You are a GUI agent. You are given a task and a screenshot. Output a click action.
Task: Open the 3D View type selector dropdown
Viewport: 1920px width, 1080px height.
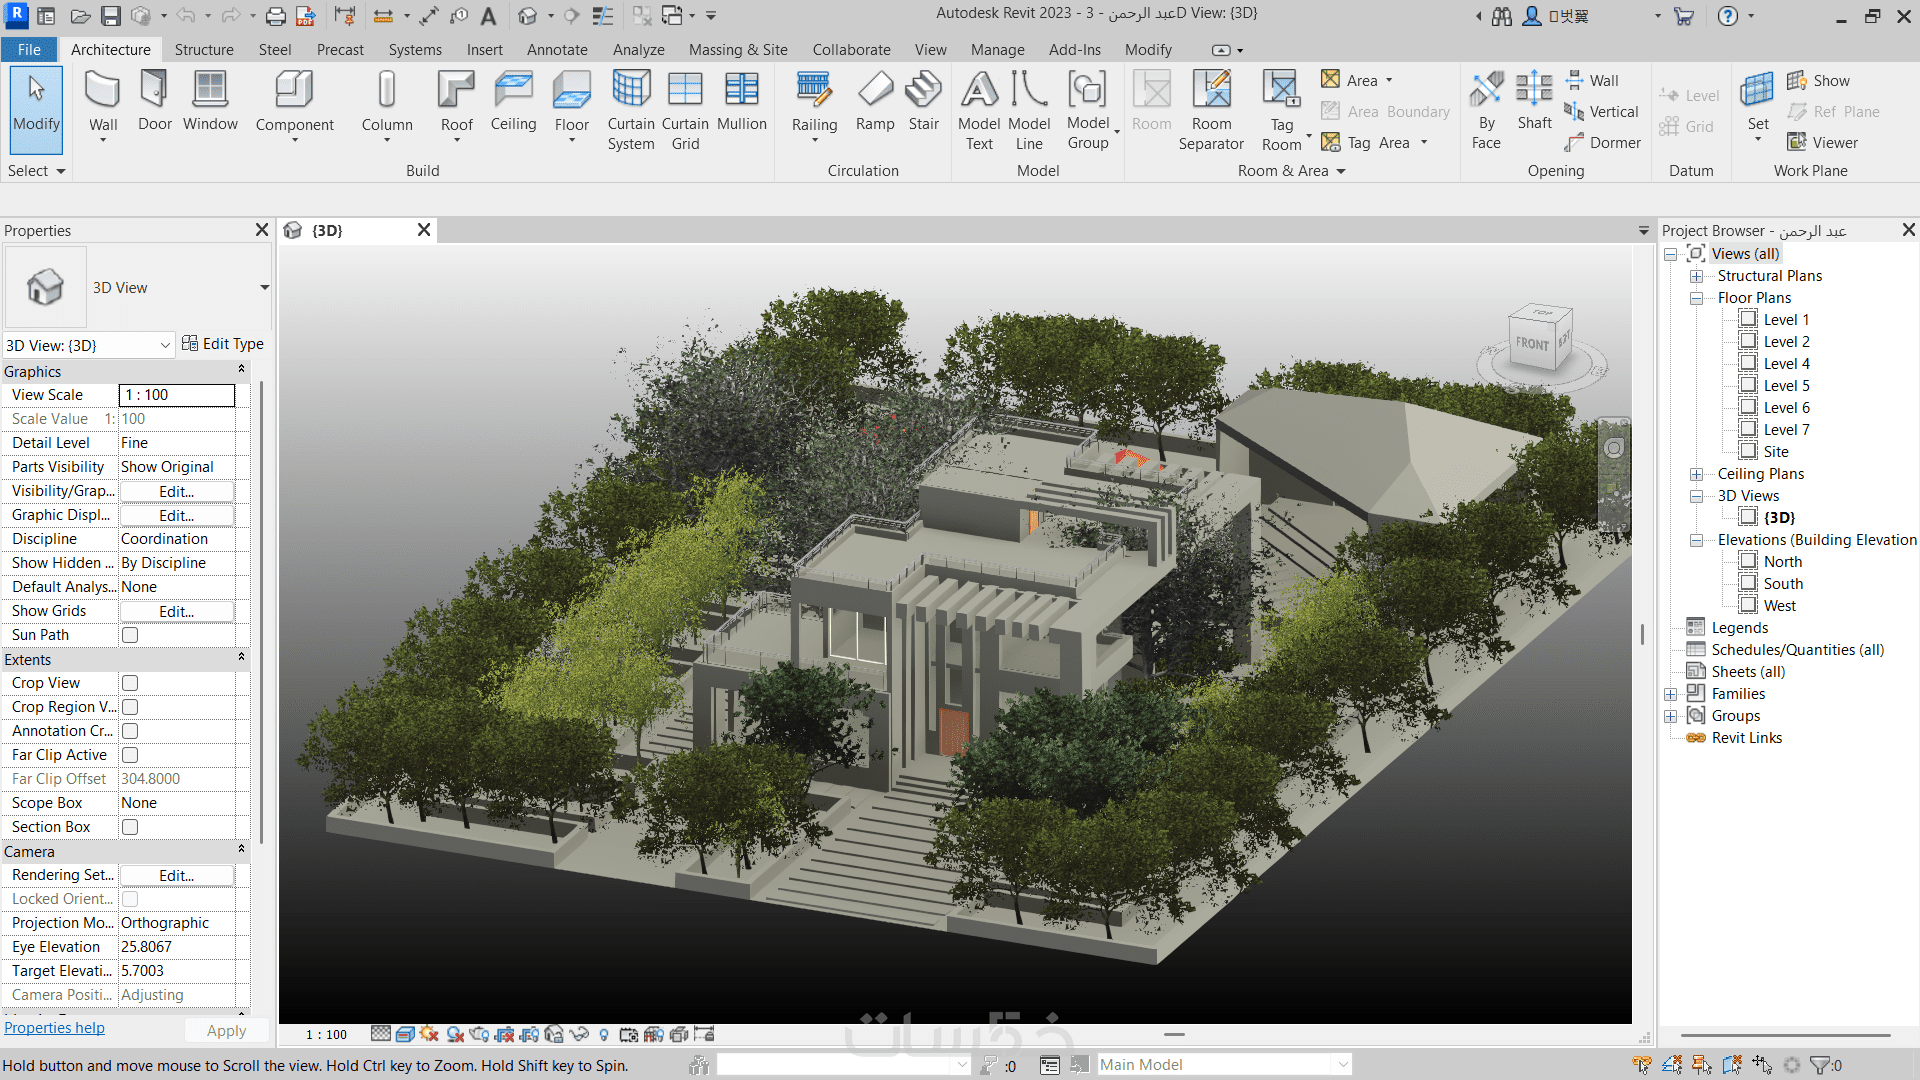pos(264,288)
